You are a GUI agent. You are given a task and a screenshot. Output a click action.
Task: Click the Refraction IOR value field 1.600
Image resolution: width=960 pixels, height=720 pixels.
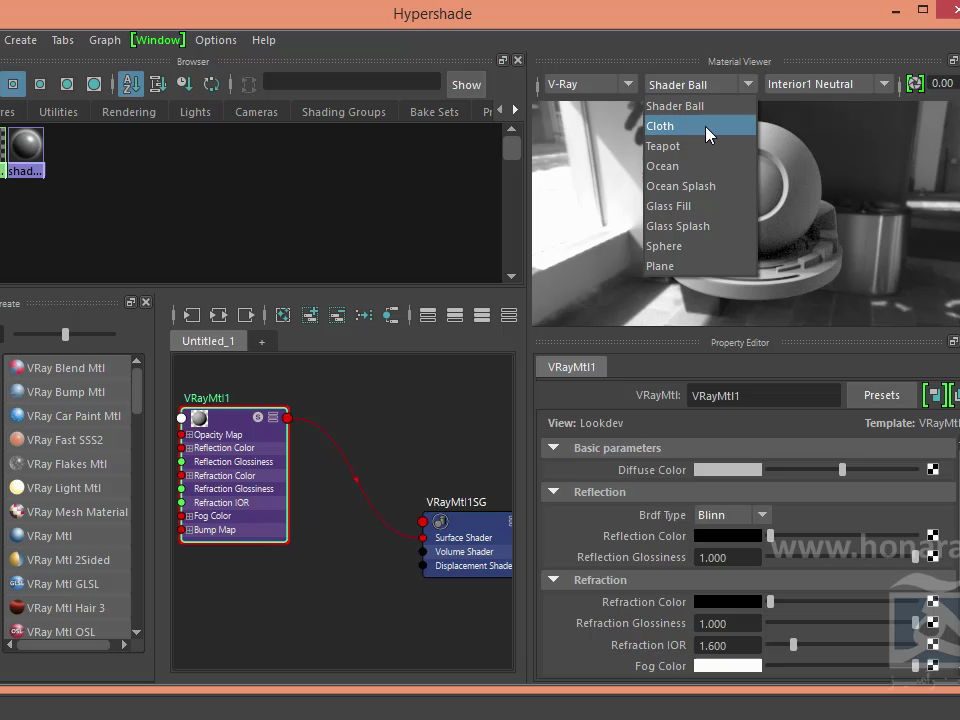(728, 645)
